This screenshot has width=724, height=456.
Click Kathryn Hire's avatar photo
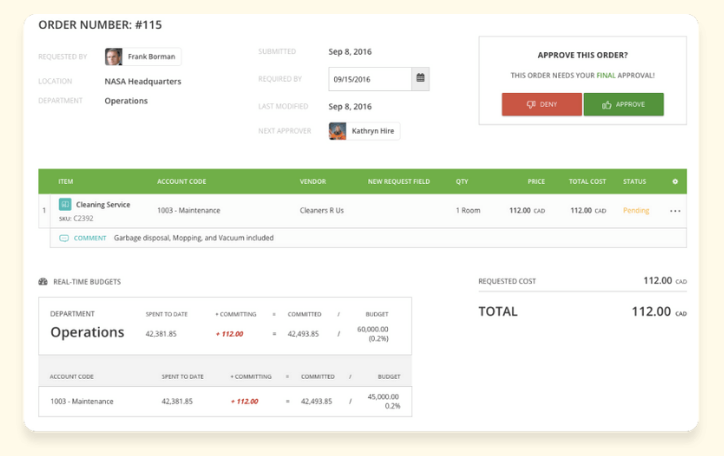pos(338,131)
